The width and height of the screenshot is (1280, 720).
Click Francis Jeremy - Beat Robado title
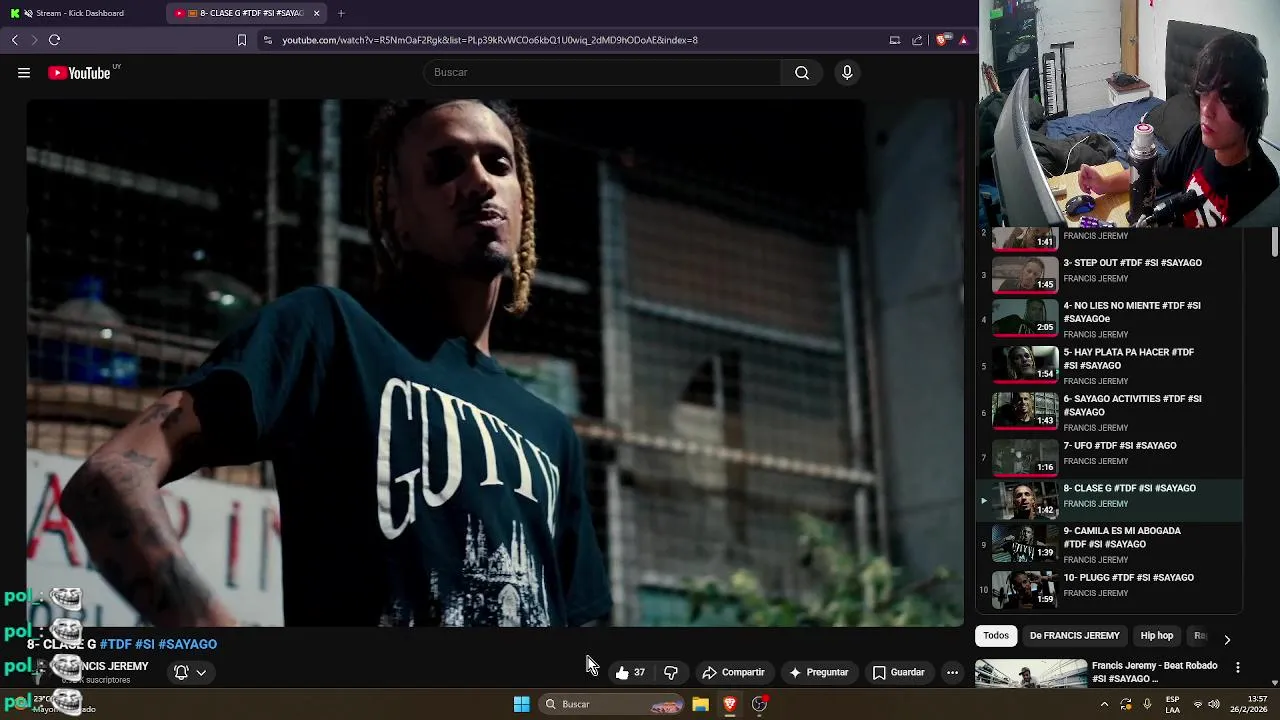point(1155,672)
